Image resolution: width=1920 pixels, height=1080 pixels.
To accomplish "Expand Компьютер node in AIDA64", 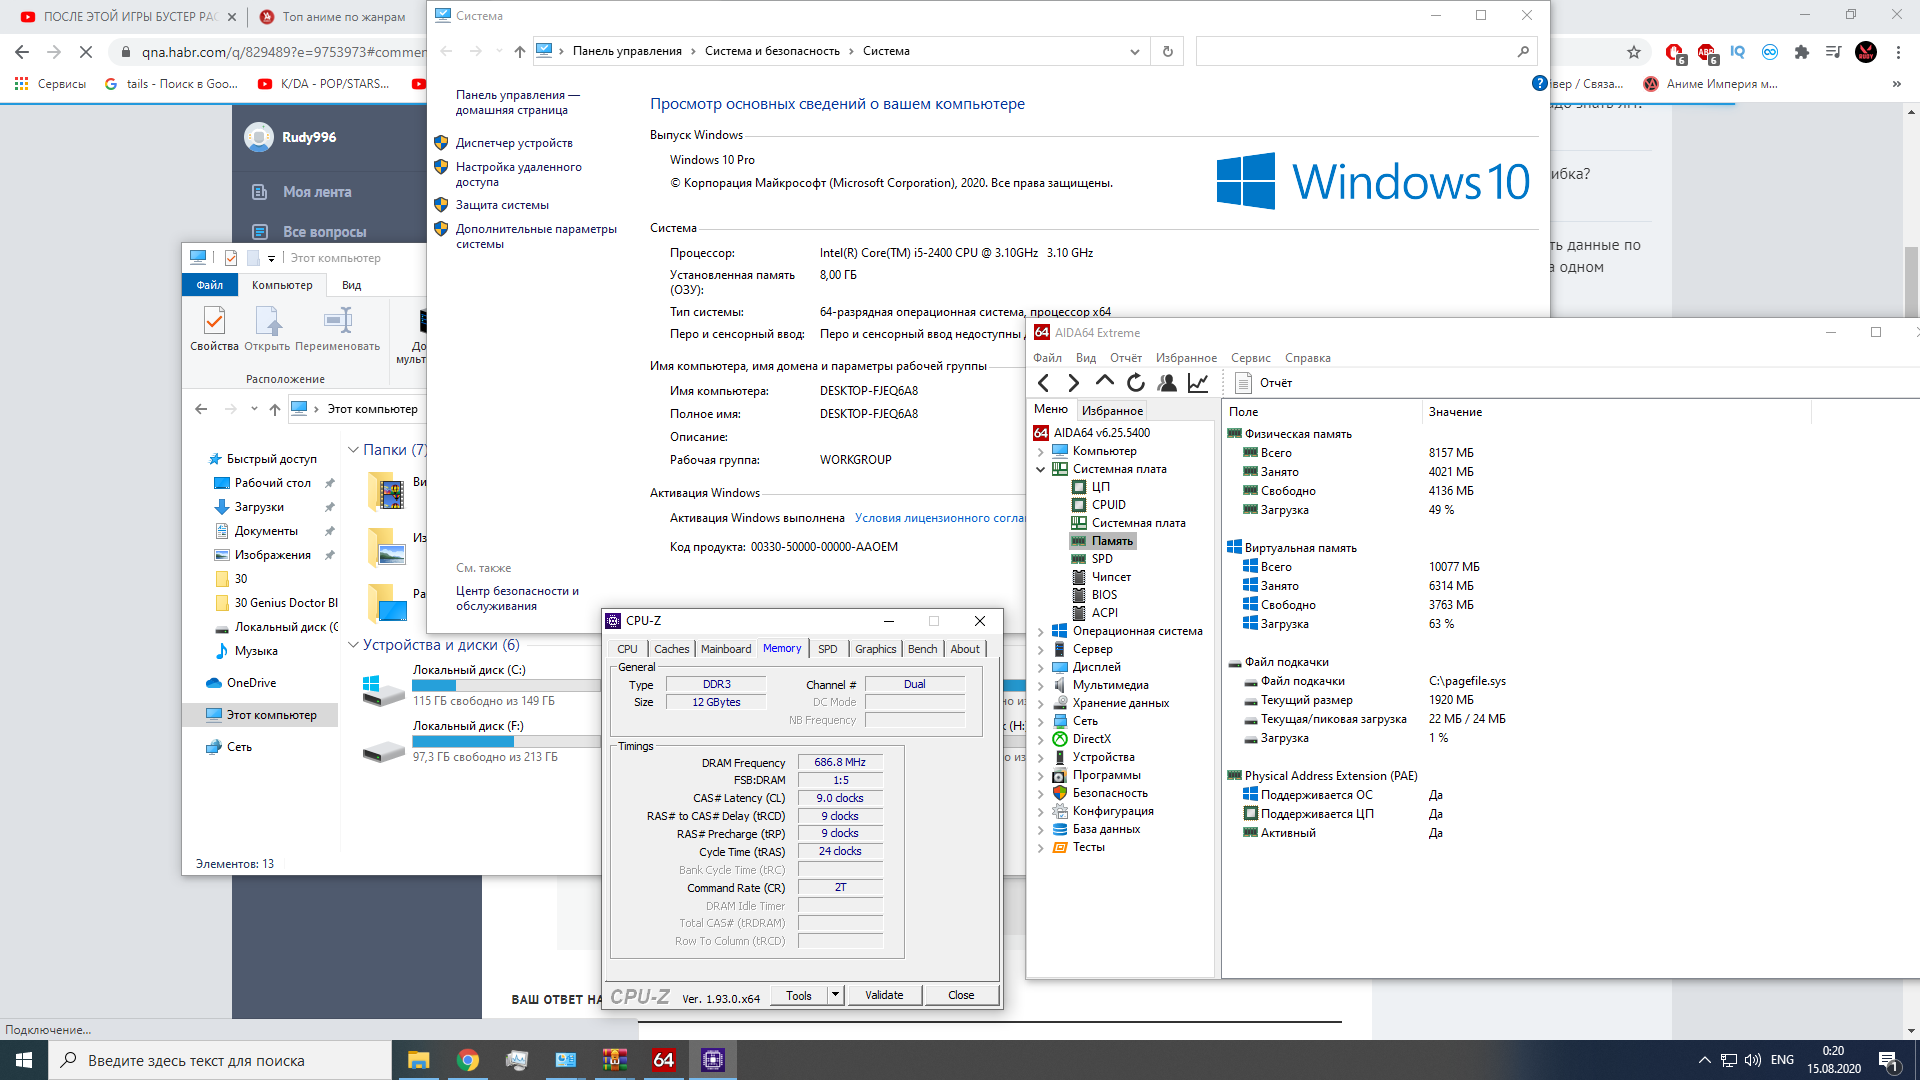I will tap(1040, 451).
